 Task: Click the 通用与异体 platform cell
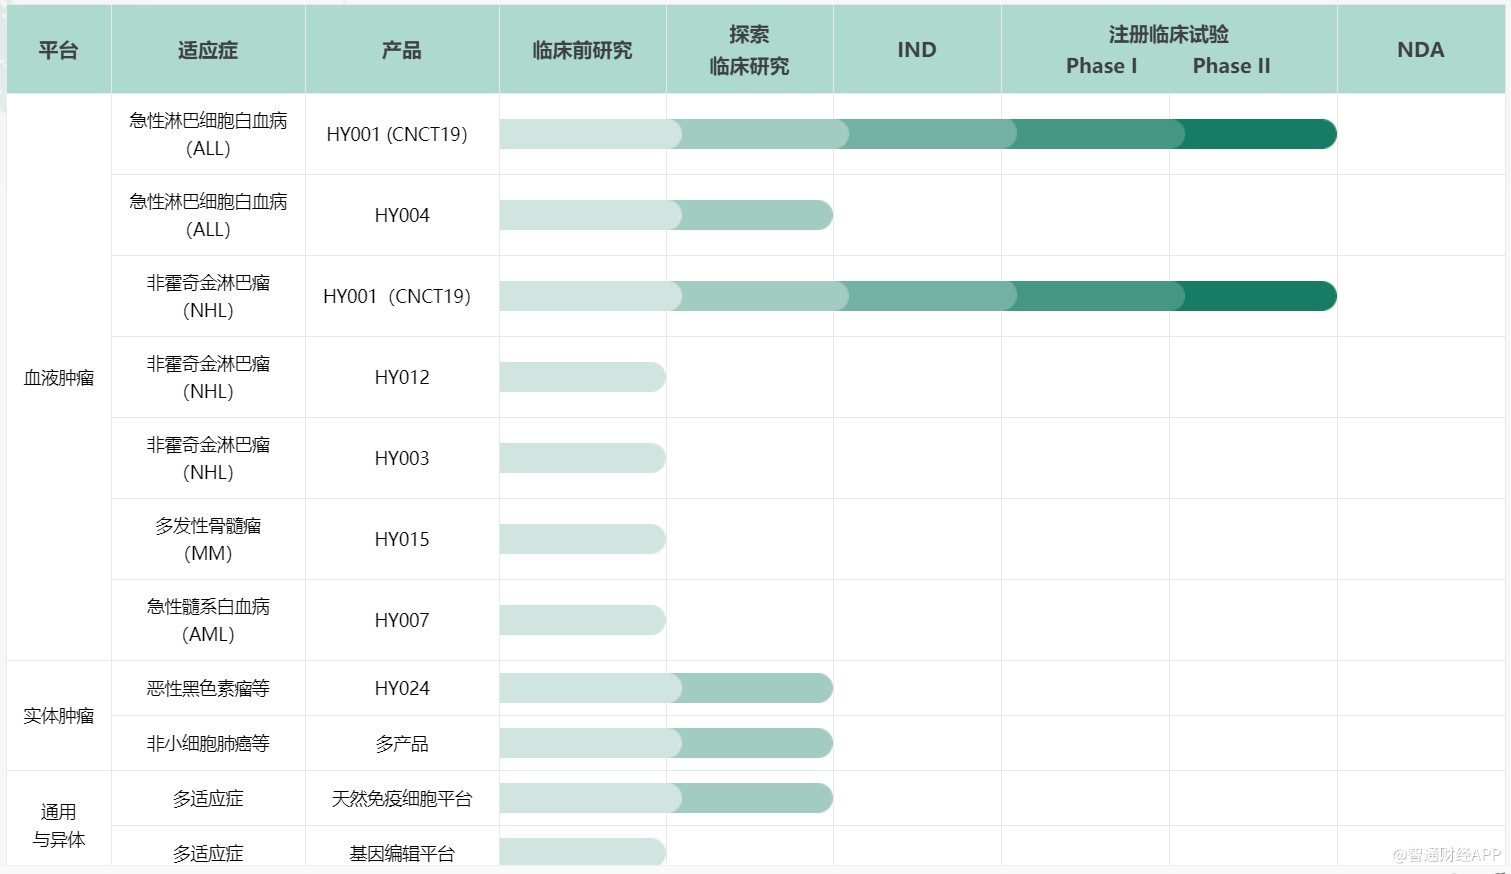[57, 826]
